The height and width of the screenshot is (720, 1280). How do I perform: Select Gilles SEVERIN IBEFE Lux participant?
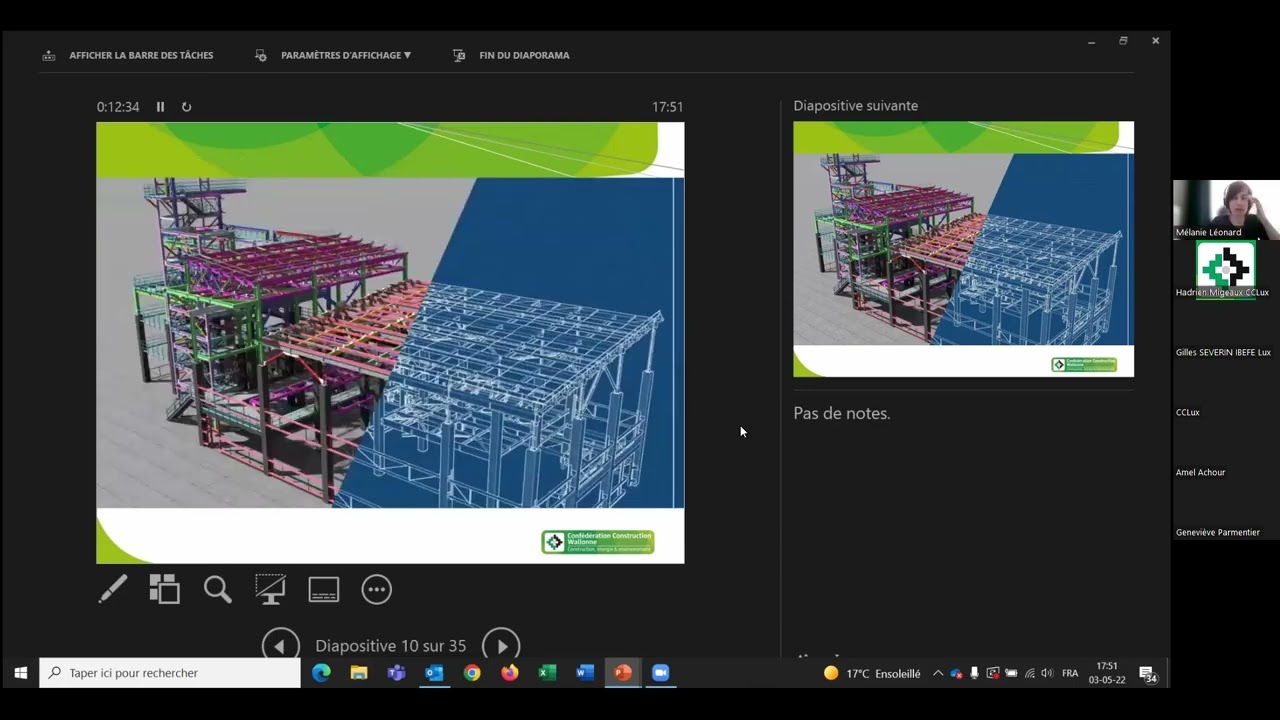coord(1223,352)
